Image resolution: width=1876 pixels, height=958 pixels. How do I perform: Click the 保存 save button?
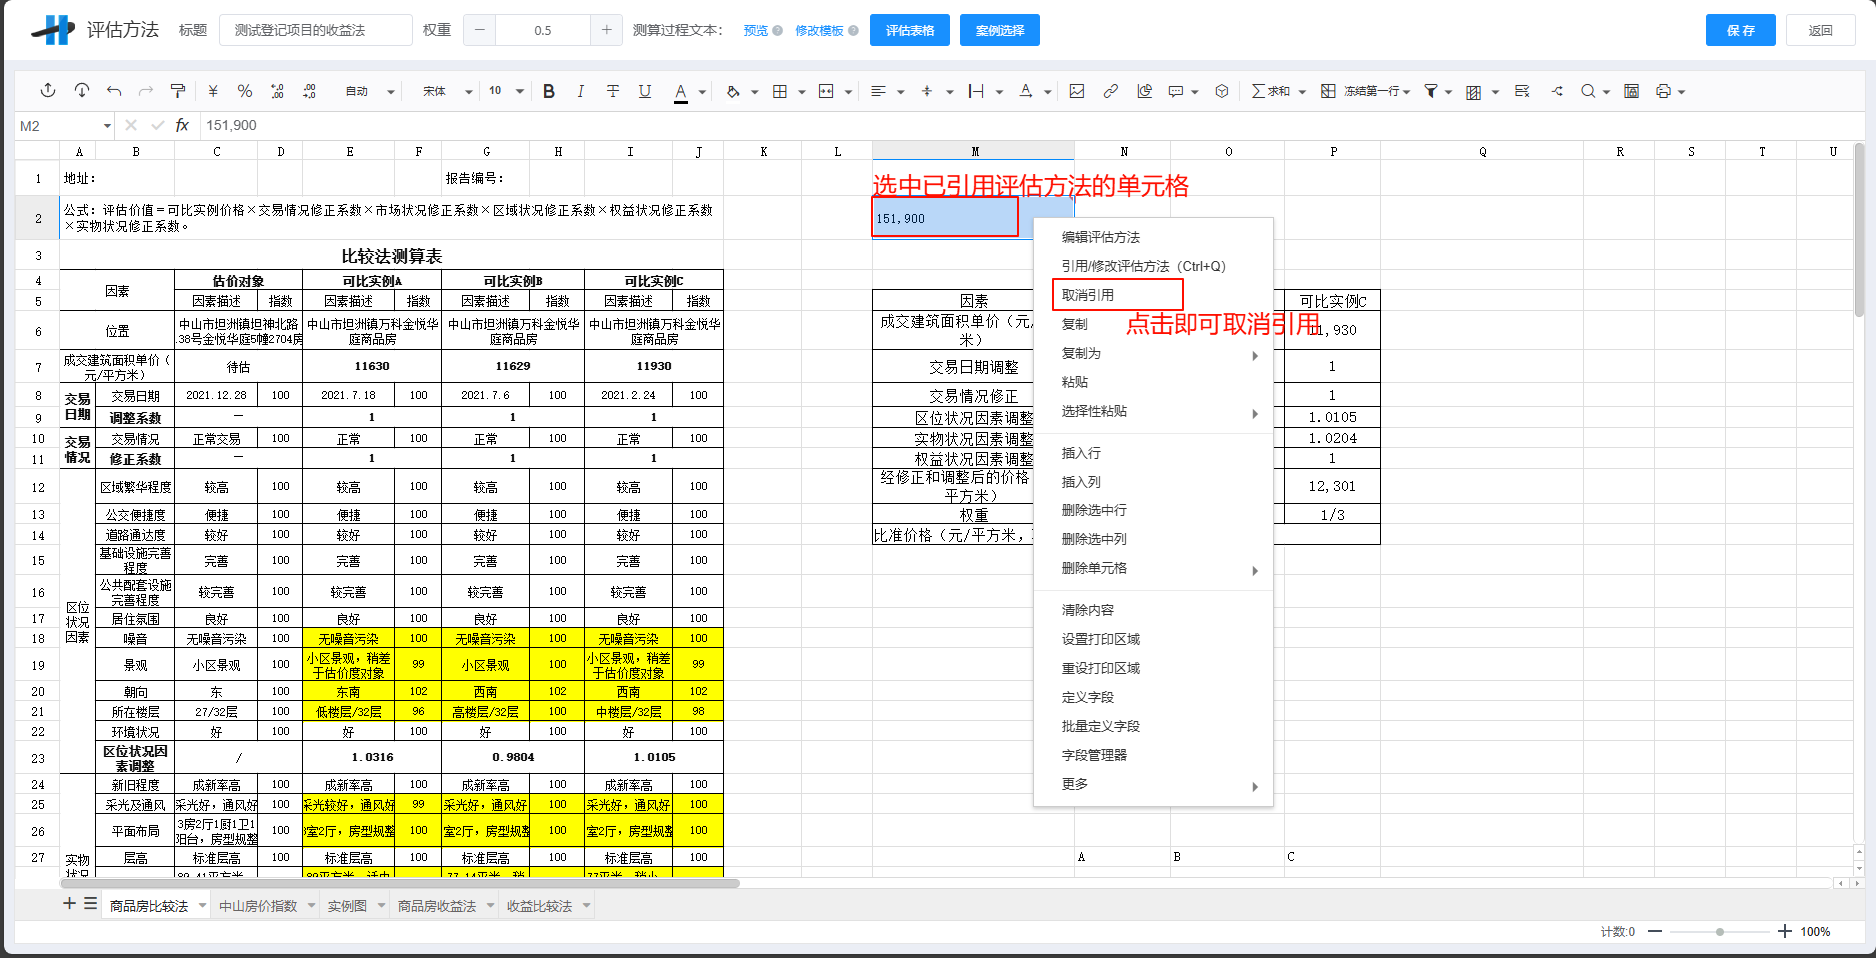(x=1740, y=30)
